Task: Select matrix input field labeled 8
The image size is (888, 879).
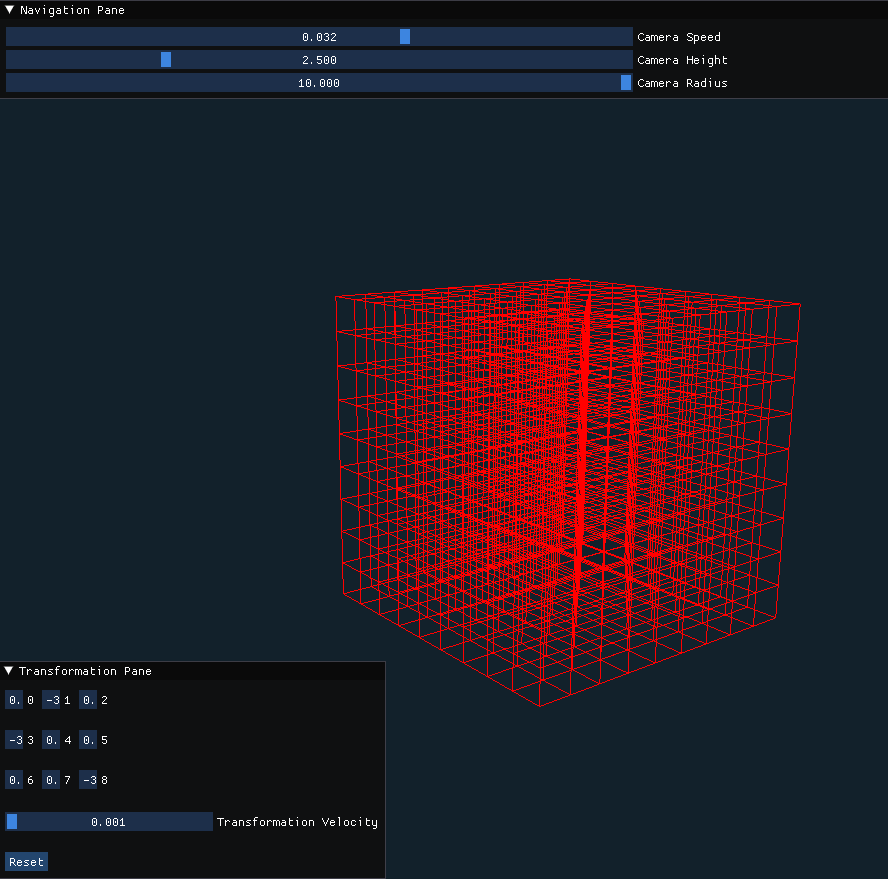Action: (x=88, y=780)
